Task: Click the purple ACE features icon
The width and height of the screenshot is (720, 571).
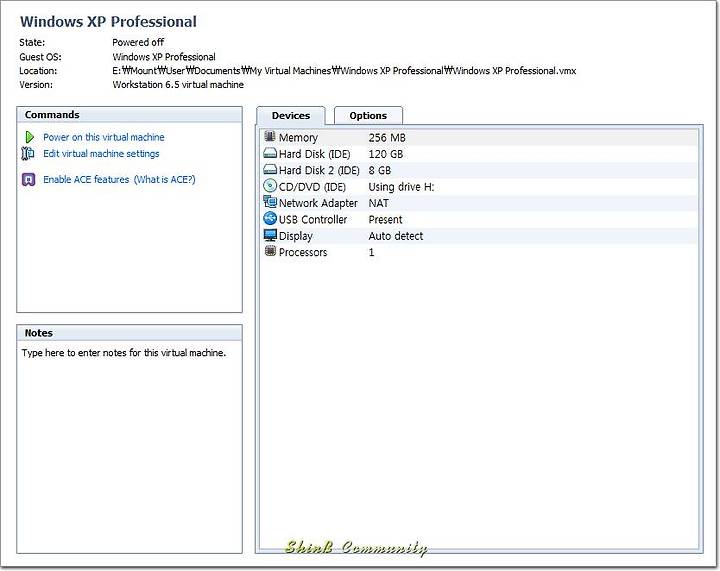Action: 28,179
